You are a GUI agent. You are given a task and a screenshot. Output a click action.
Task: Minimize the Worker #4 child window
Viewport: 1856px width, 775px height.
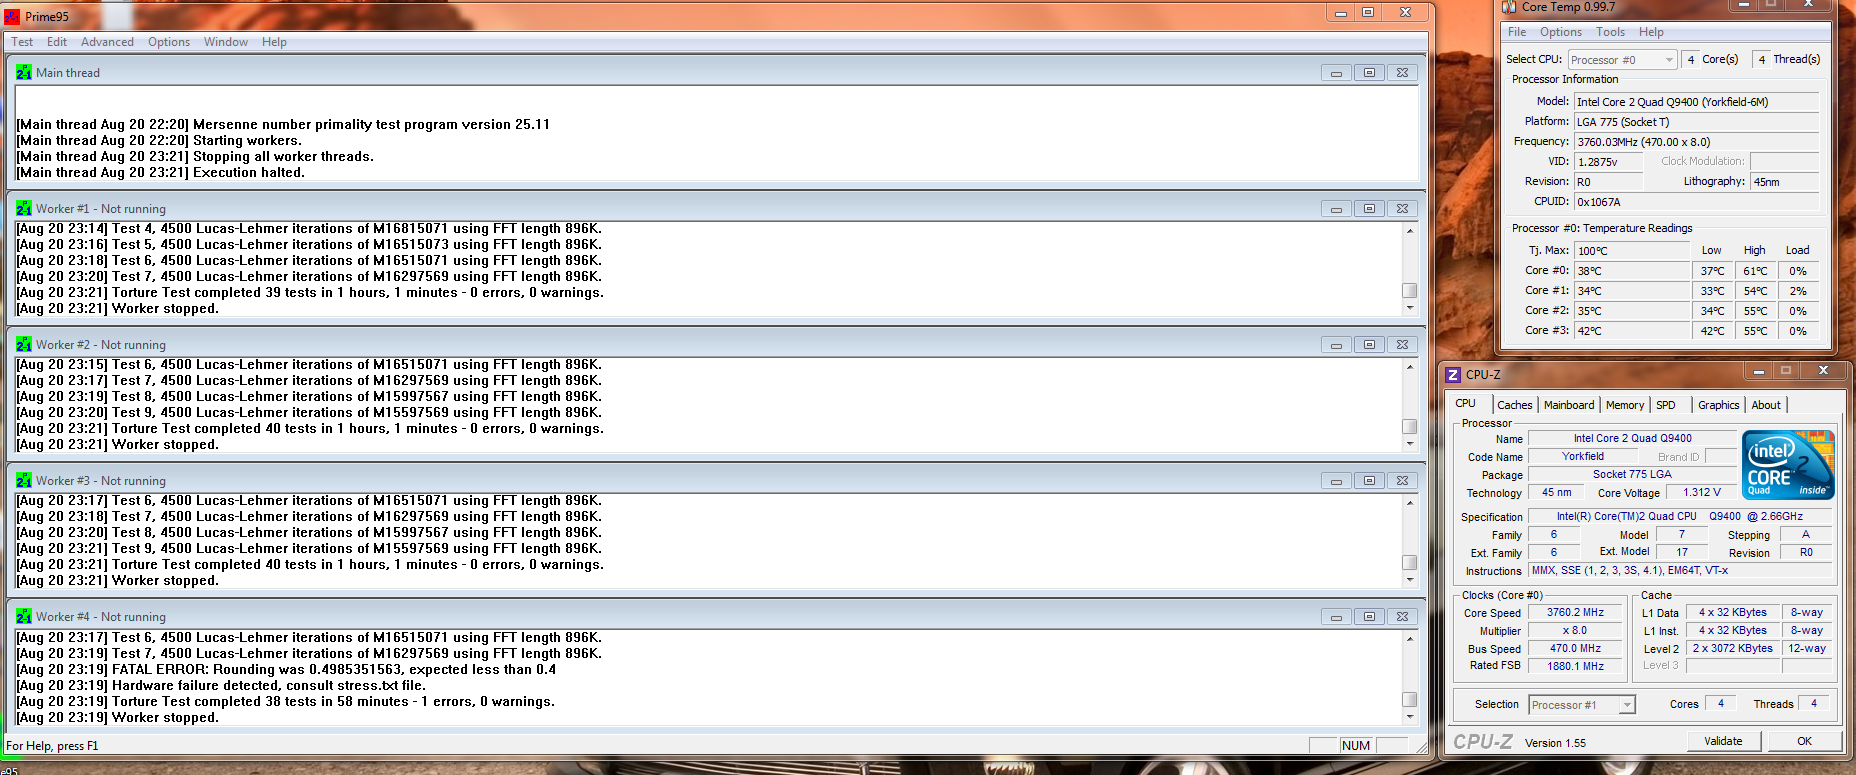pos(1336,617)
